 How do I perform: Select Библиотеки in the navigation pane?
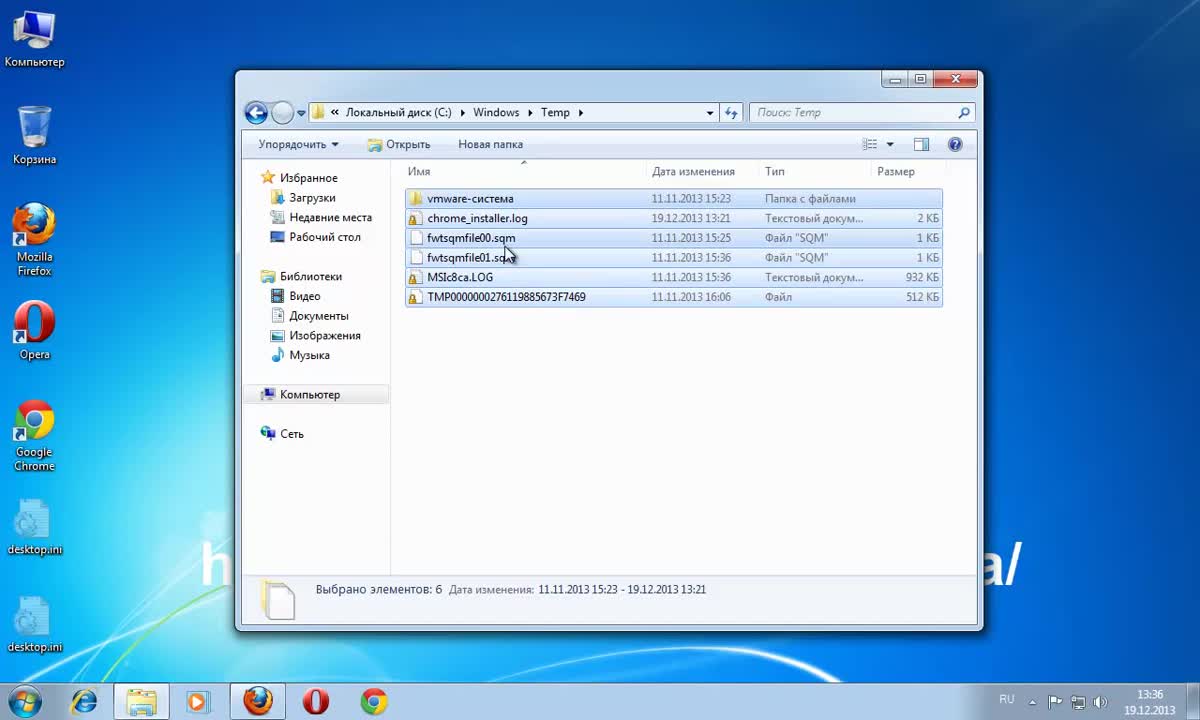pyautogui.click(x=301, y=276)
